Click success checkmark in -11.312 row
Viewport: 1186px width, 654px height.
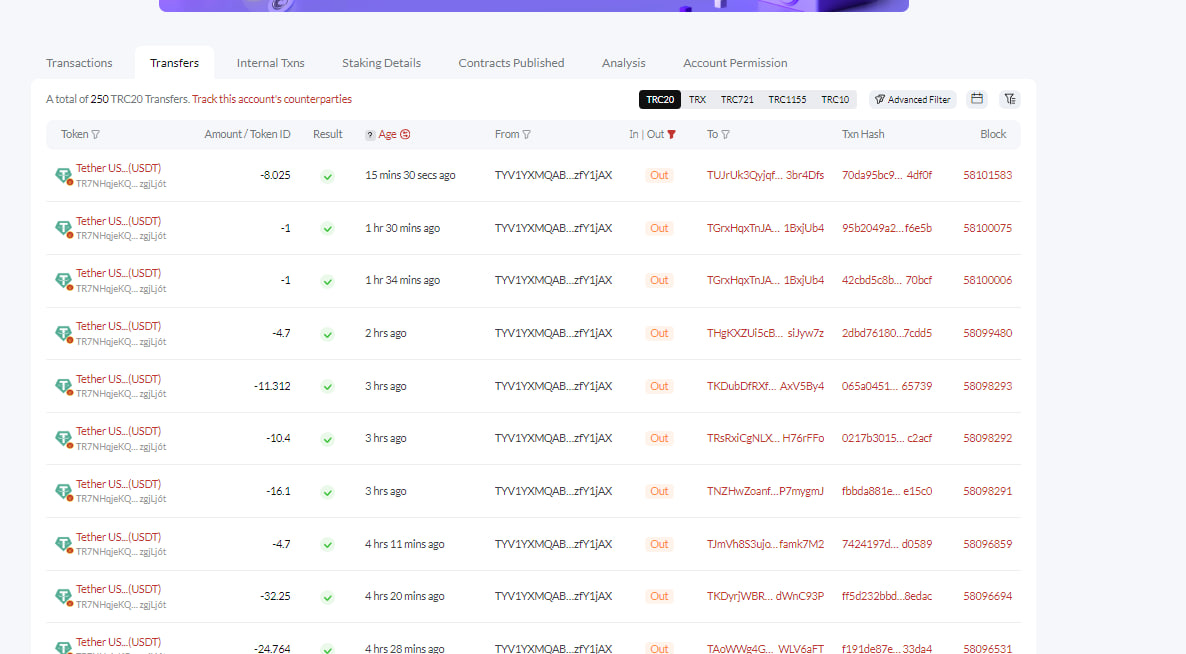point(328,386)
